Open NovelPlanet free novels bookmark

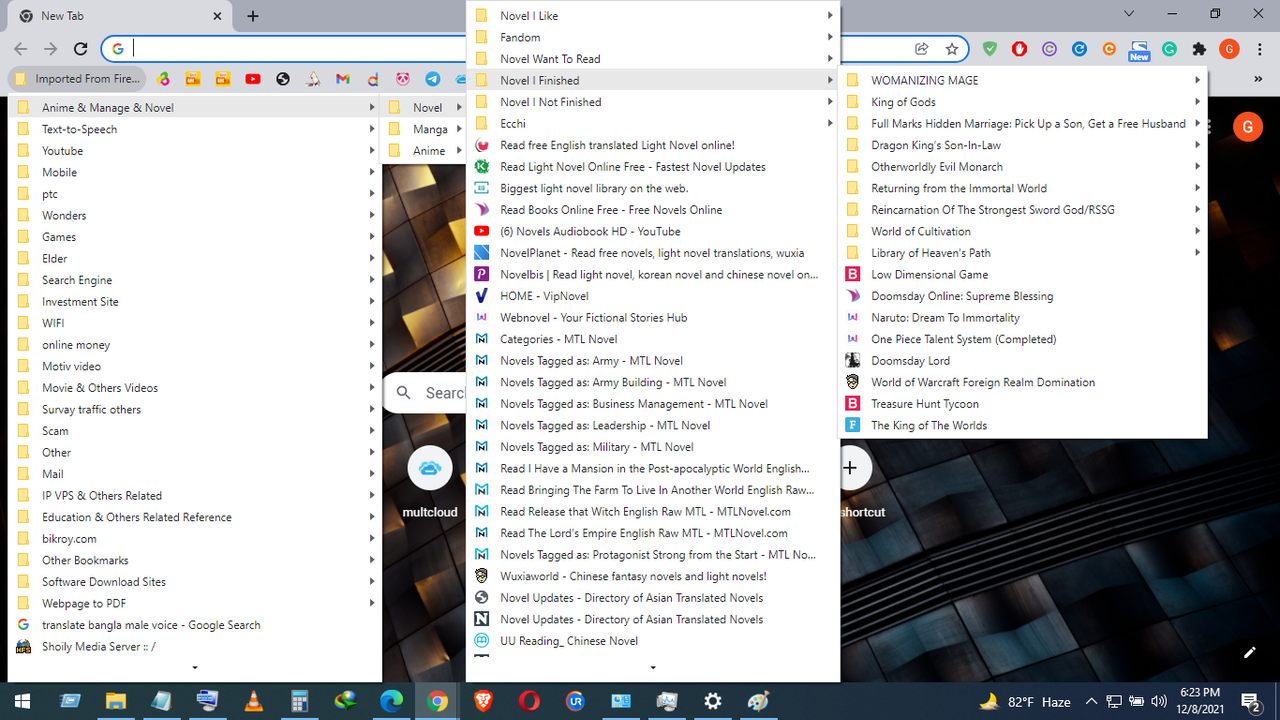(653, 253)
